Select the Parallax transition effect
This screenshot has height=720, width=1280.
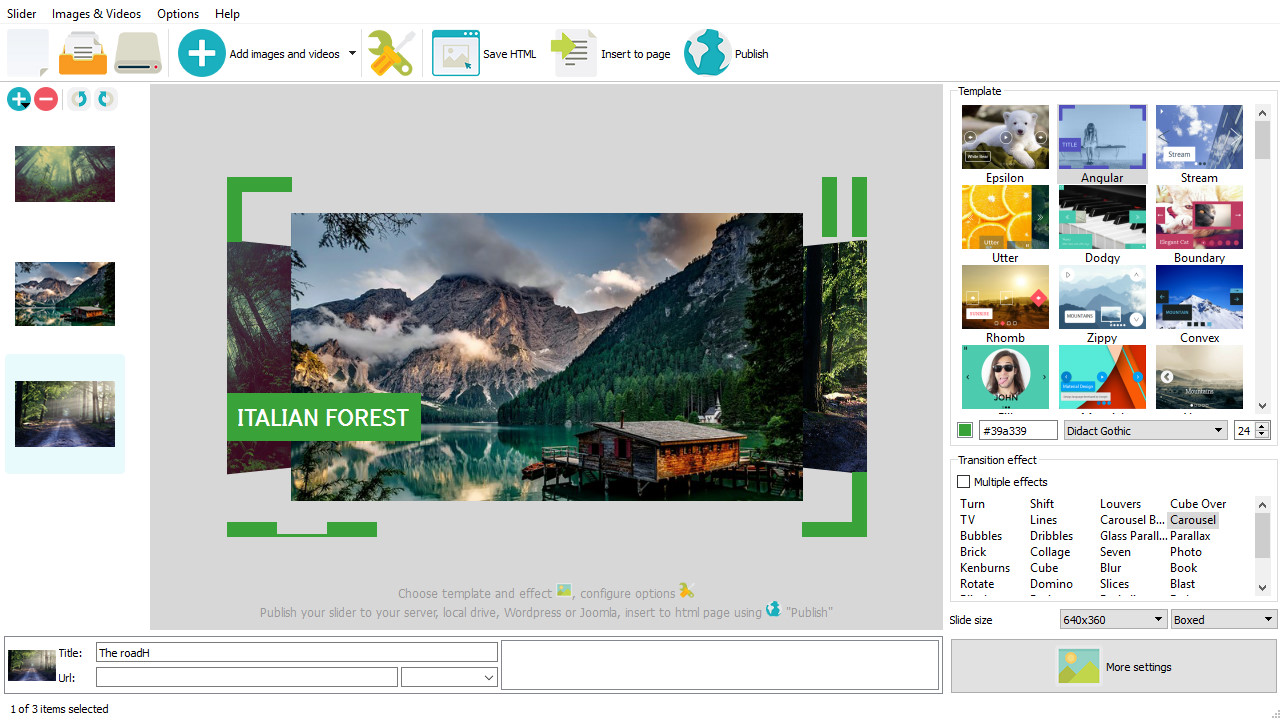(1190, 536)
